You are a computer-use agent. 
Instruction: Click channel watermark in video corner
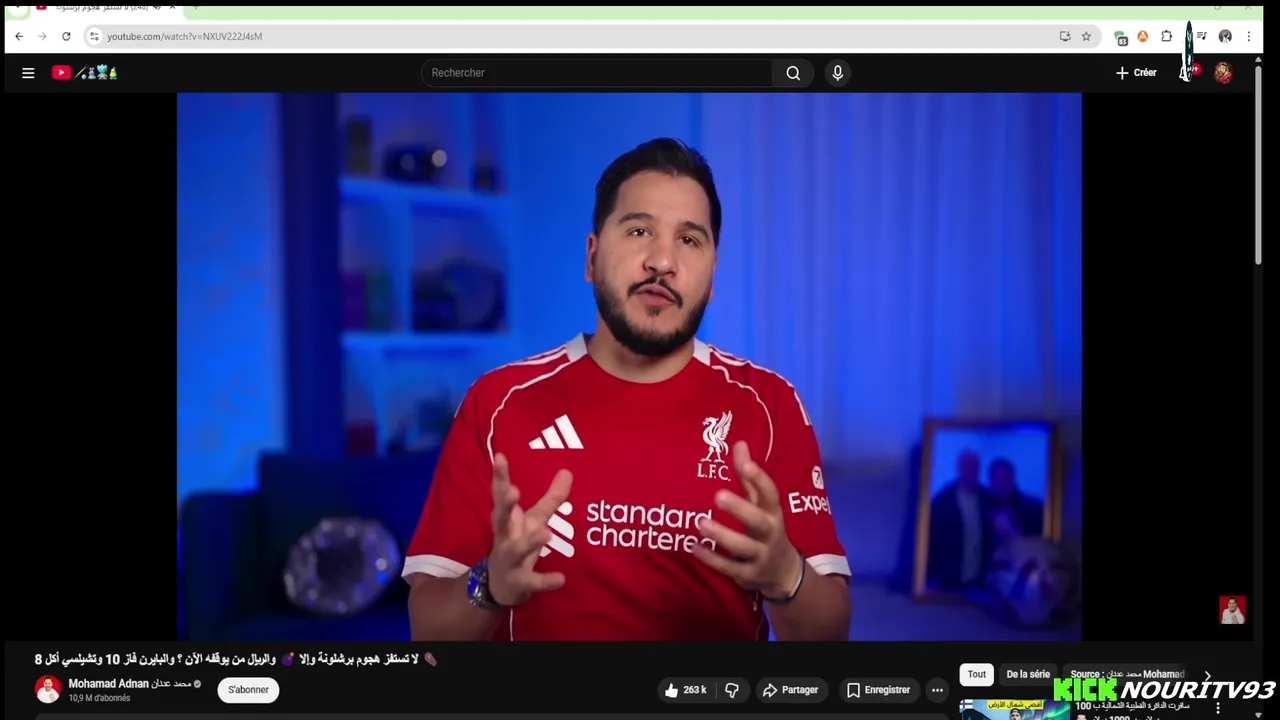click(x=1232, y=610)
